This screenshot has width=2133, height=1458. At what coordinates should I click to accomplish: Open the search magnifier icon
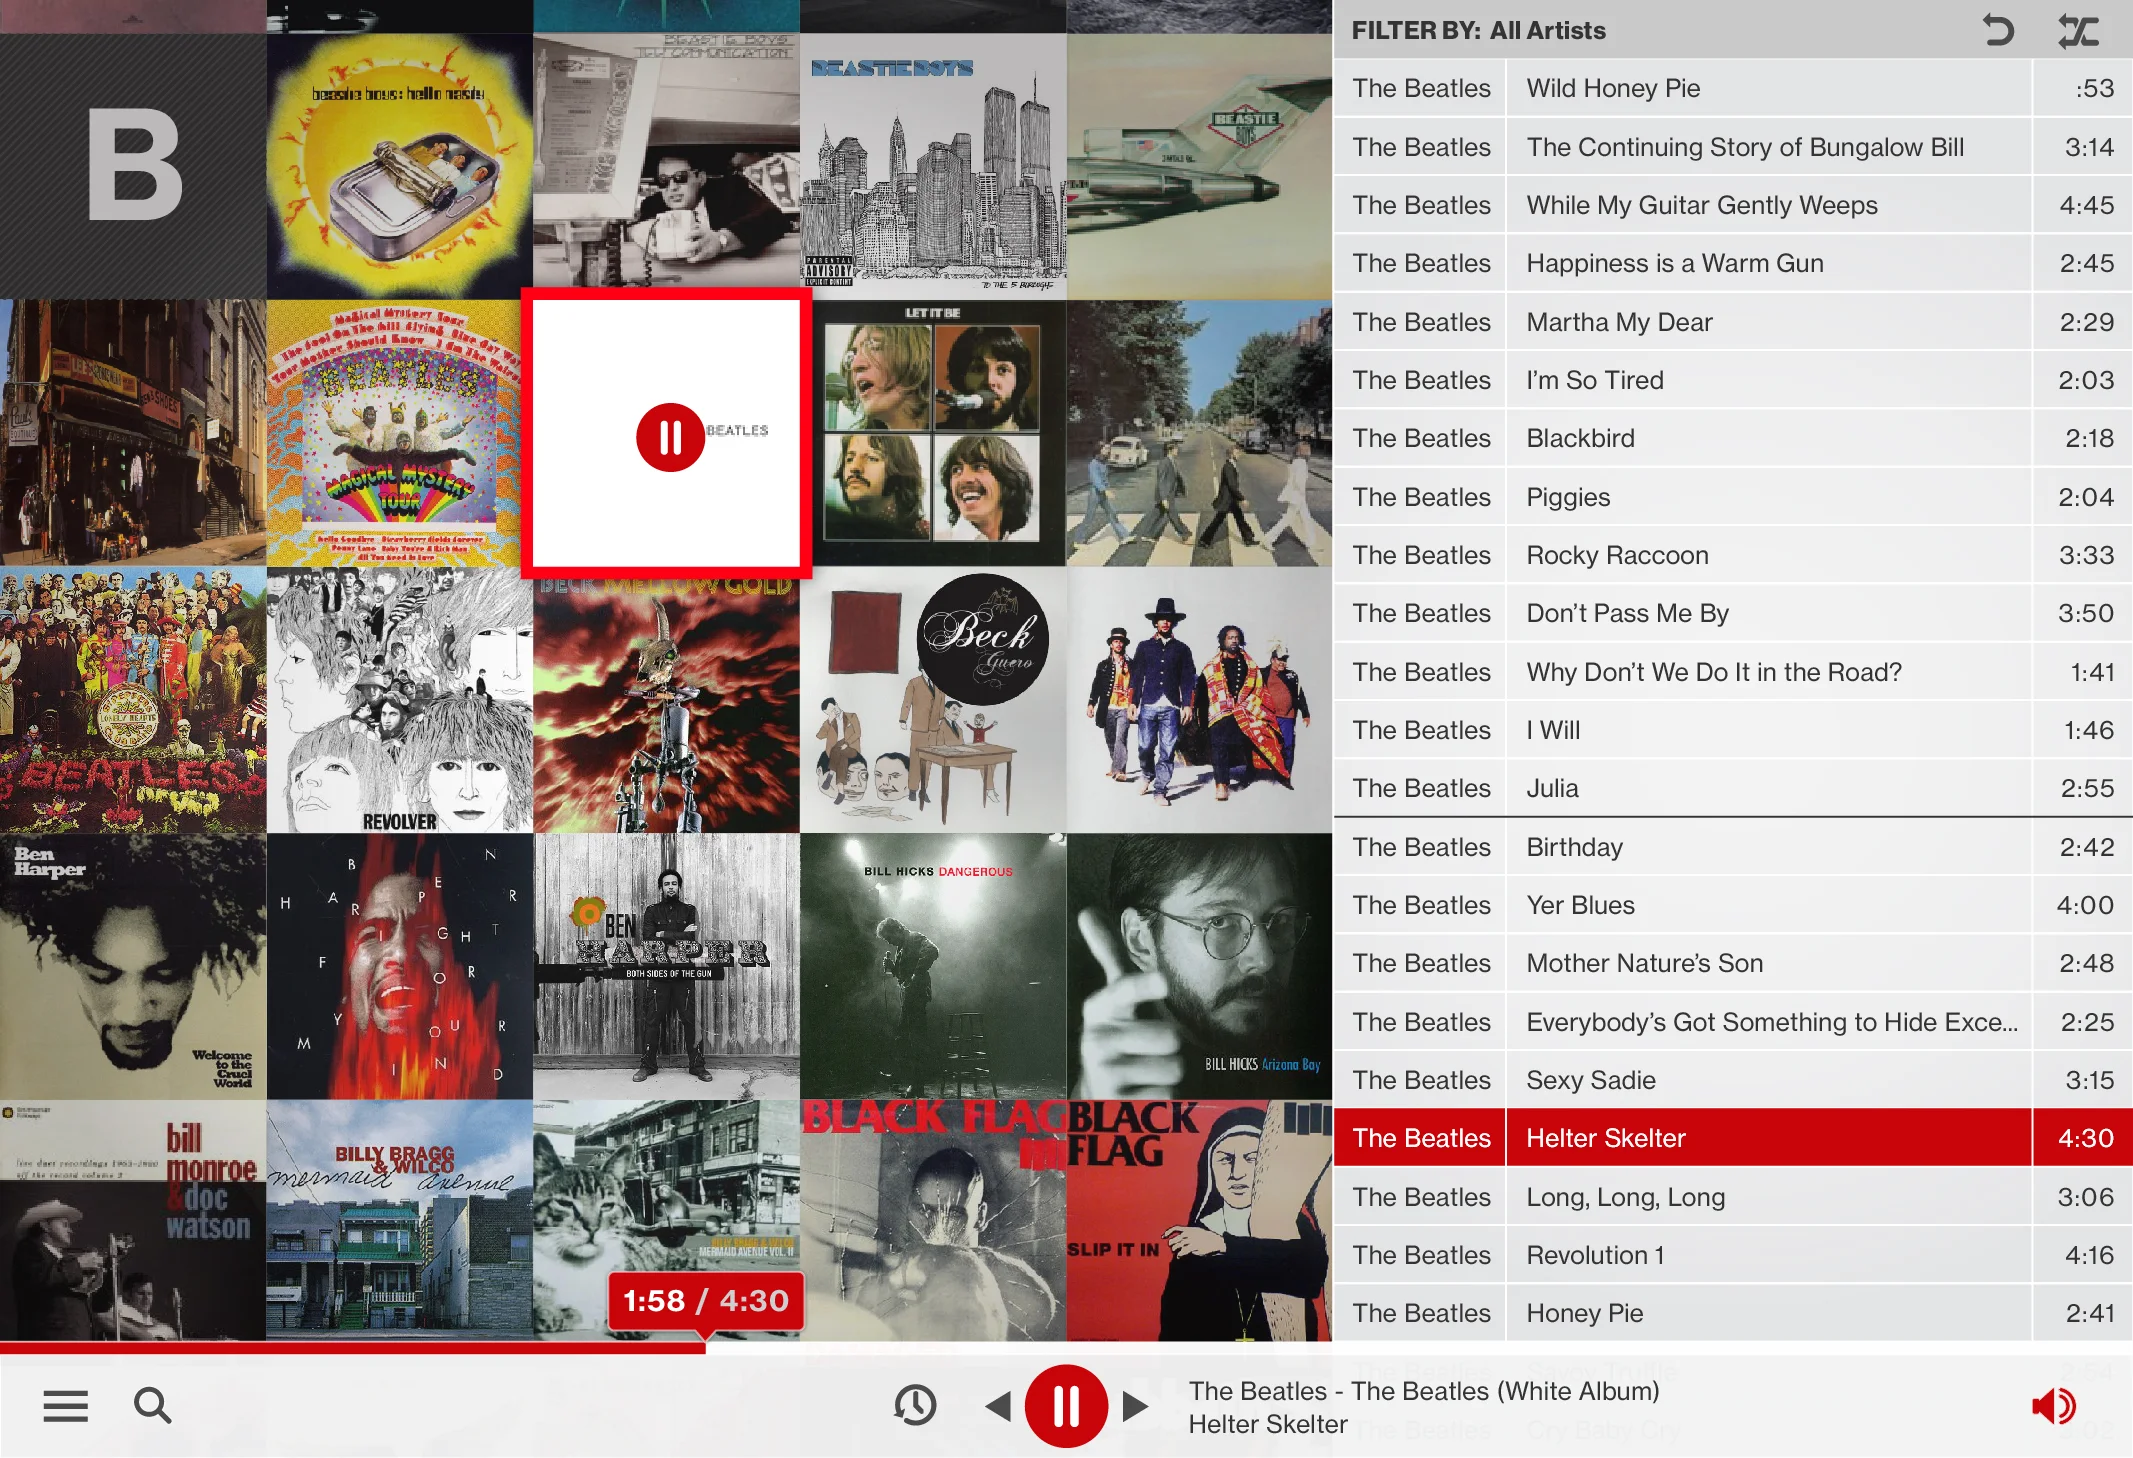pos(153,1406)
